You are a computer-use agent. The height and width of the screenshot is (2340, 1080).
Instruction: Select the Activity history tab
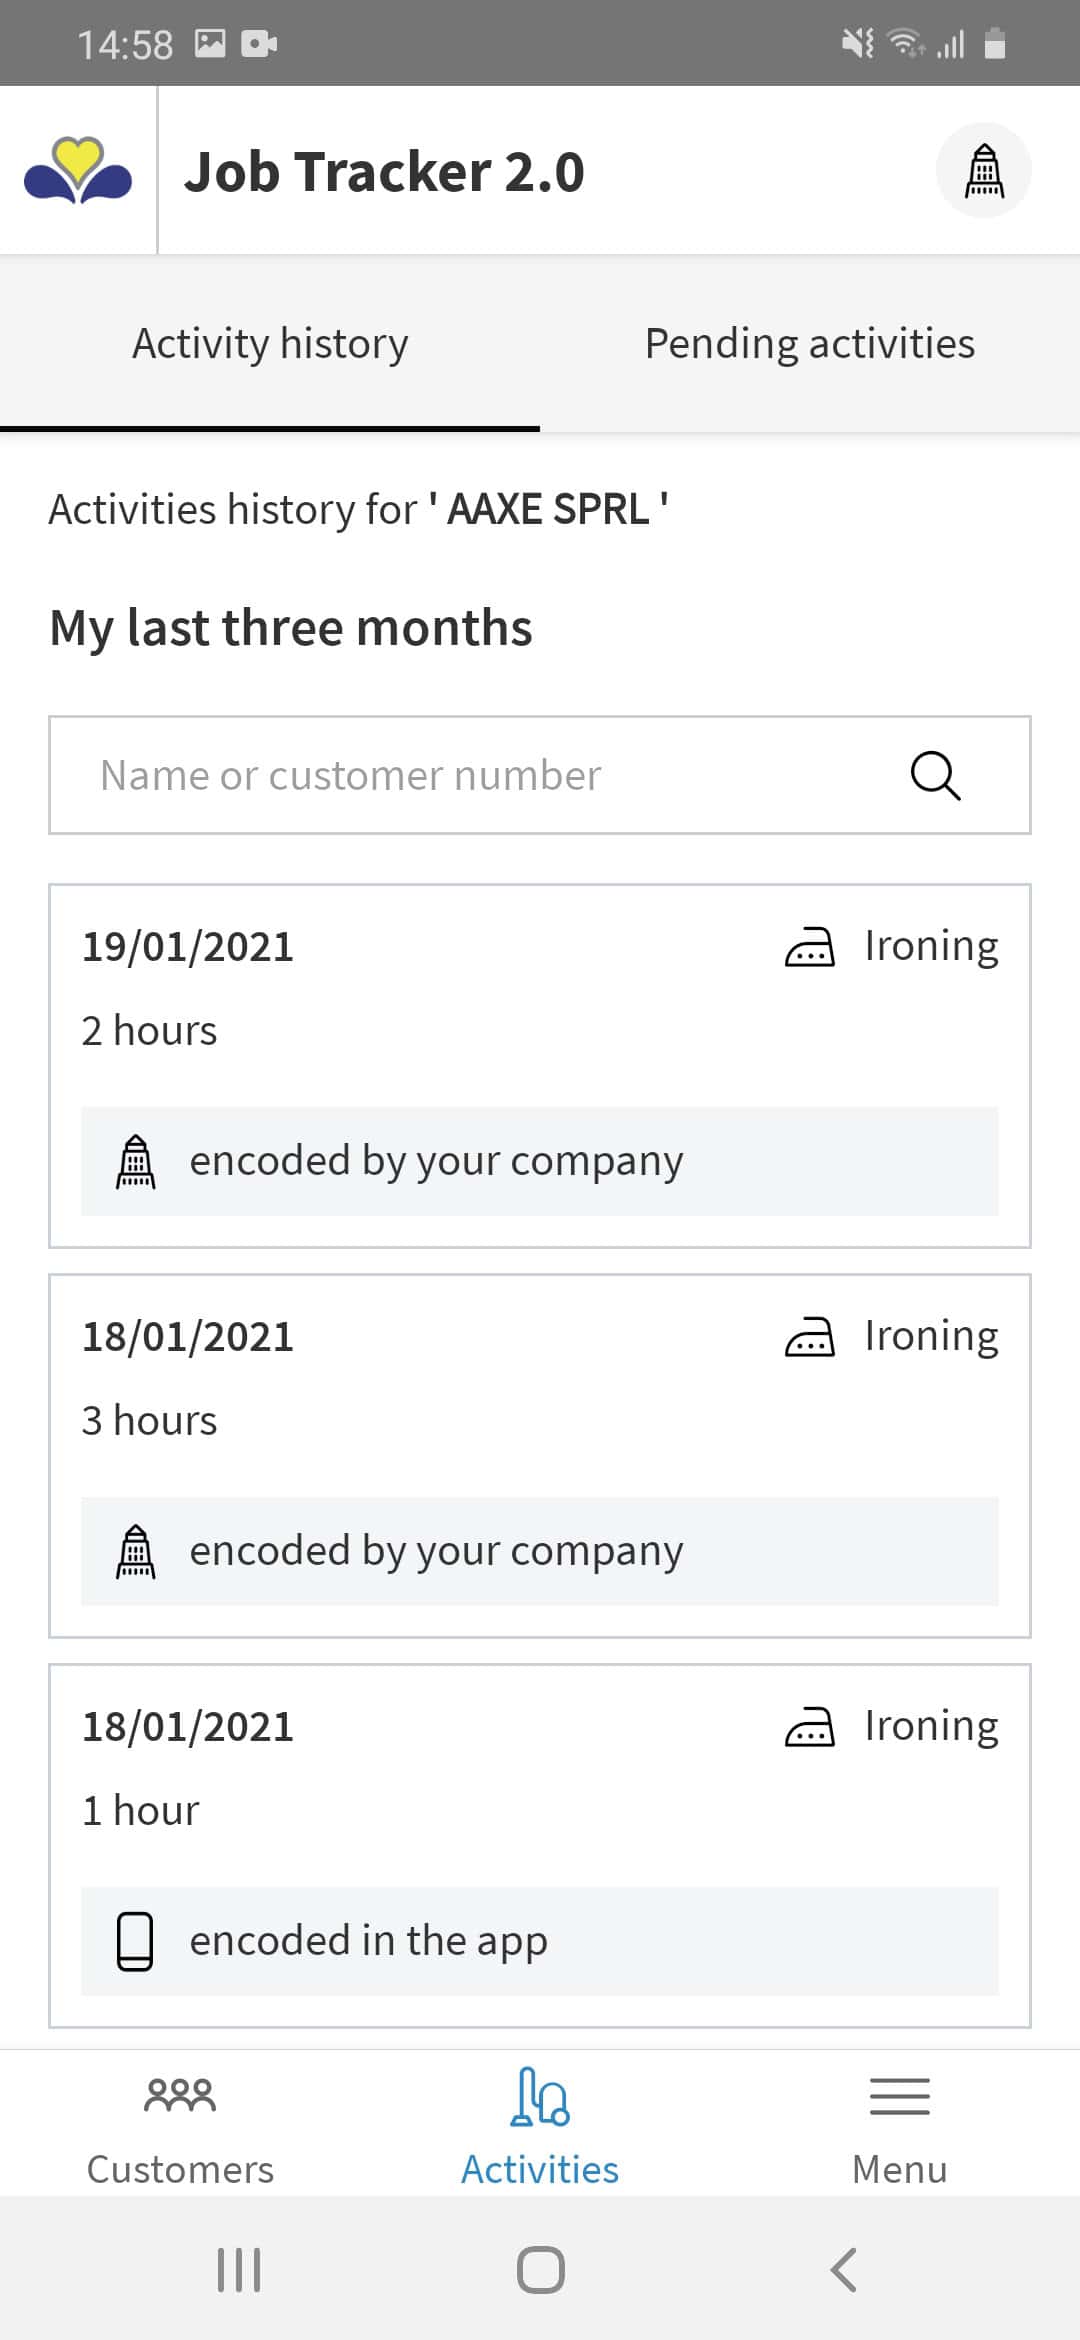[270, 344]
